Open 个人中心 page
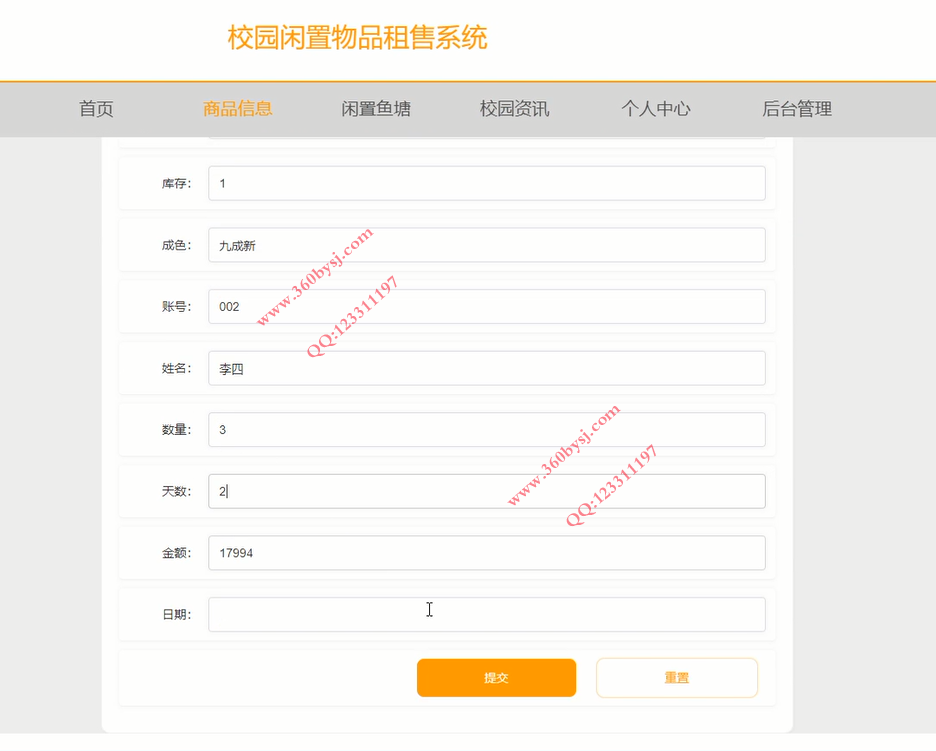 [655, 109]
